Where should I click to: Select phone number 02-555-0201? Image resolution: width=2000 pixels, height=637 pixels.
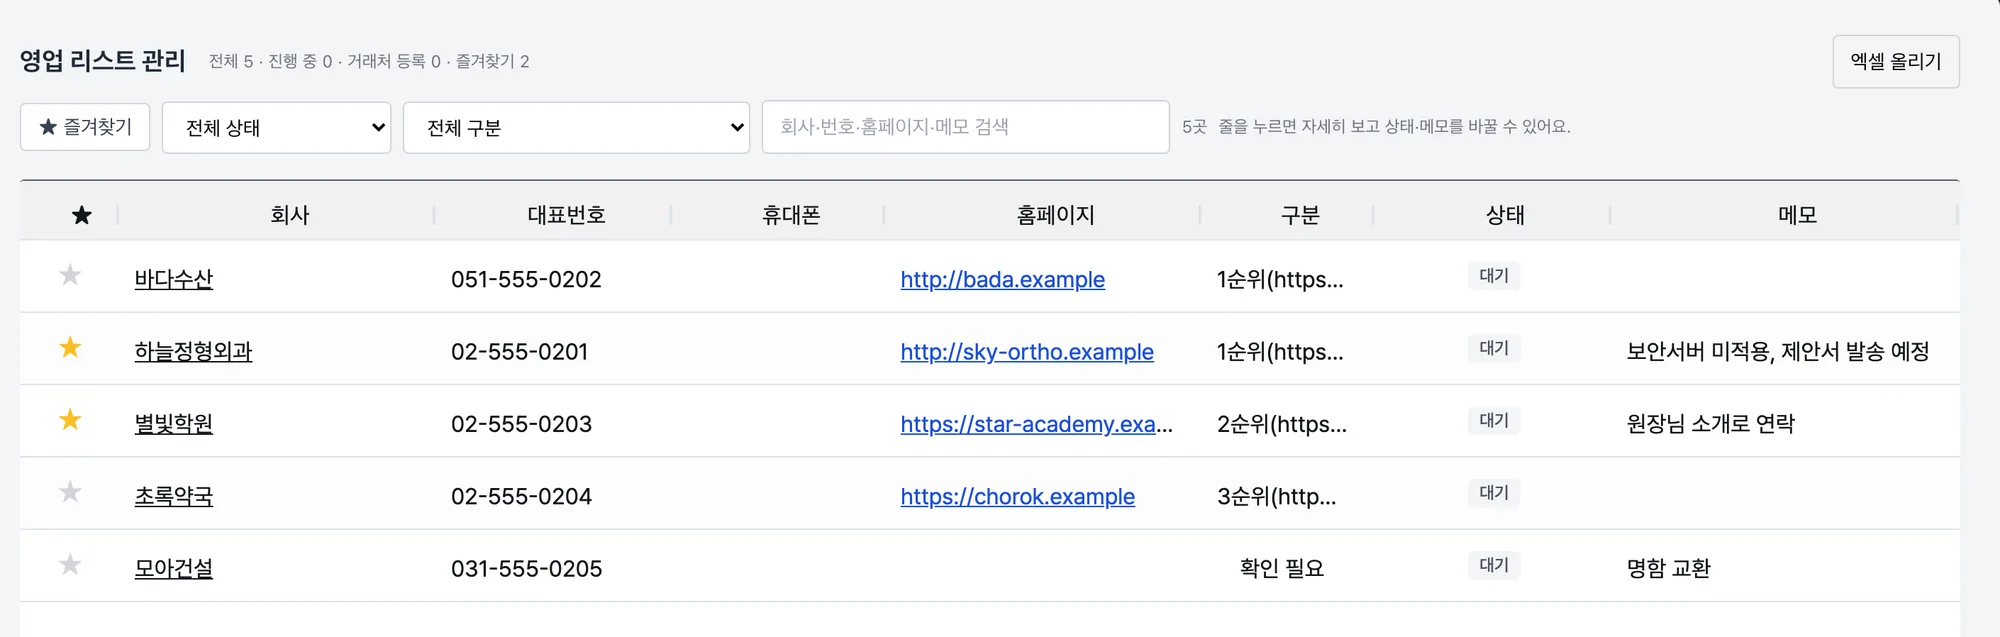520,351
